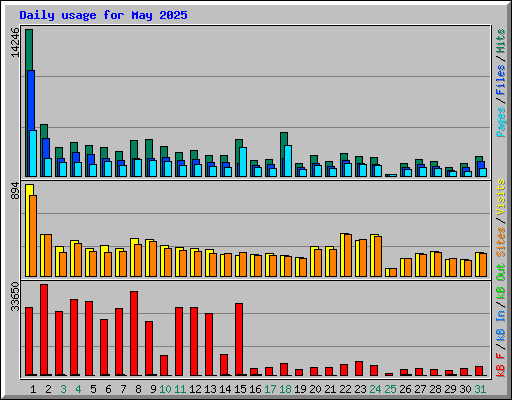512x400 pixels.
Task: Select the green weekend day 18 label
Action: [x=285, y=389]
